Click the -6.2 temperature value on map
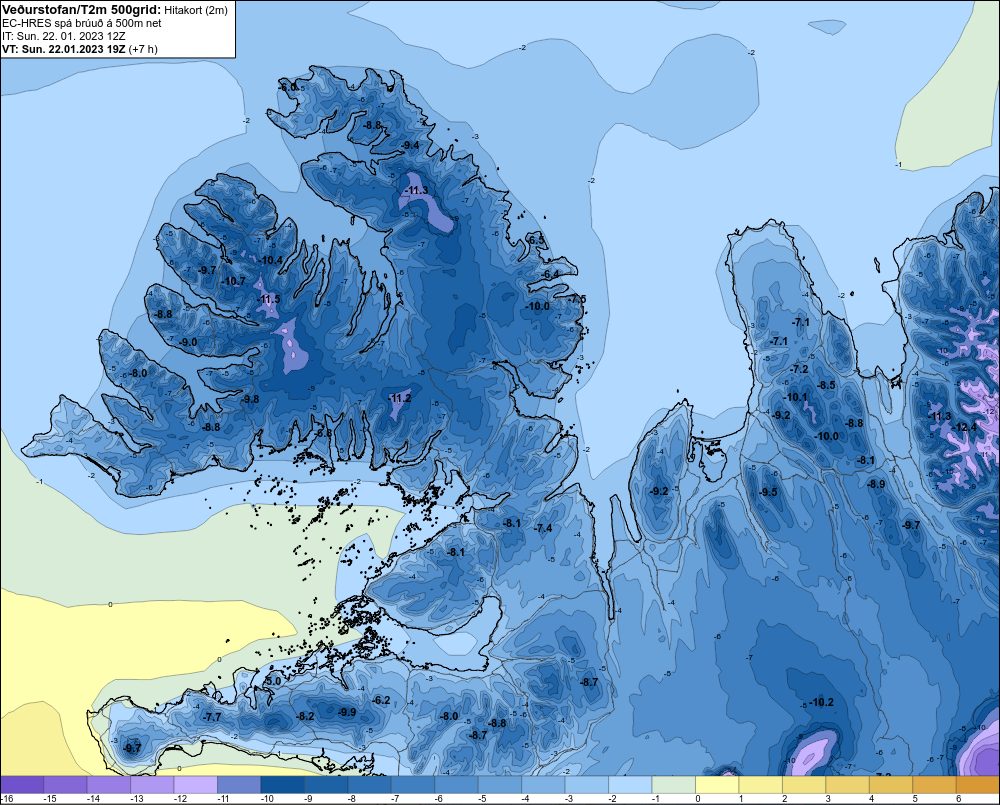Image resolution: width=1000 pixels, height=805 pixels. (x=381, y=700)
